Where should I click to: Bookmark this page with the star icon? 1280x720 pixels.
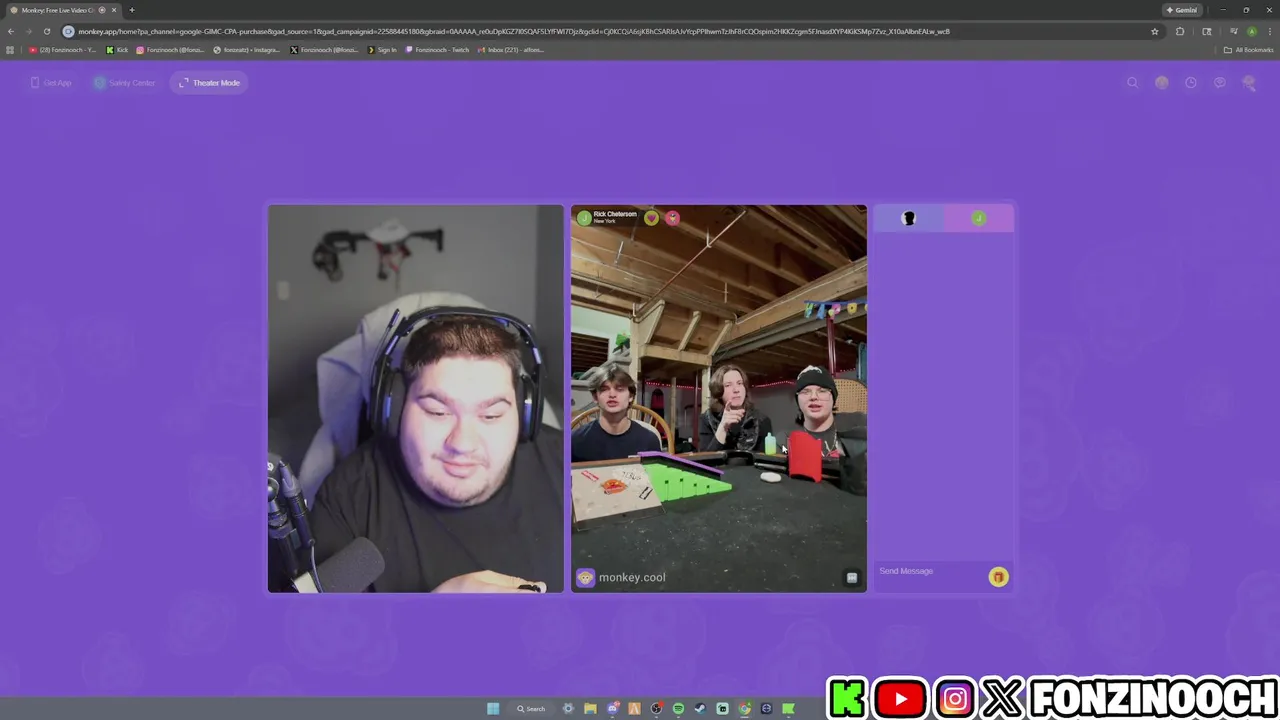pos(1154,31)
